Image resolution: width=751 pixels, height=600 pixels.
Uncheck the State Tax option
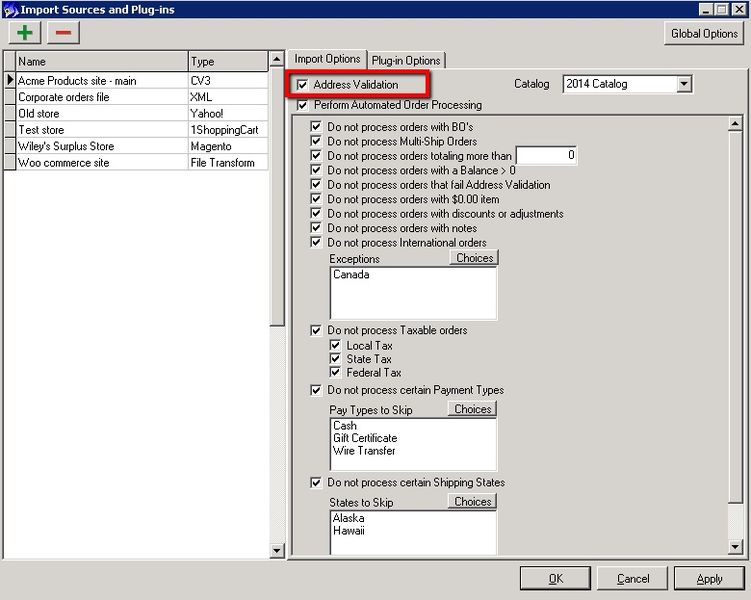(x=336, y=359)
